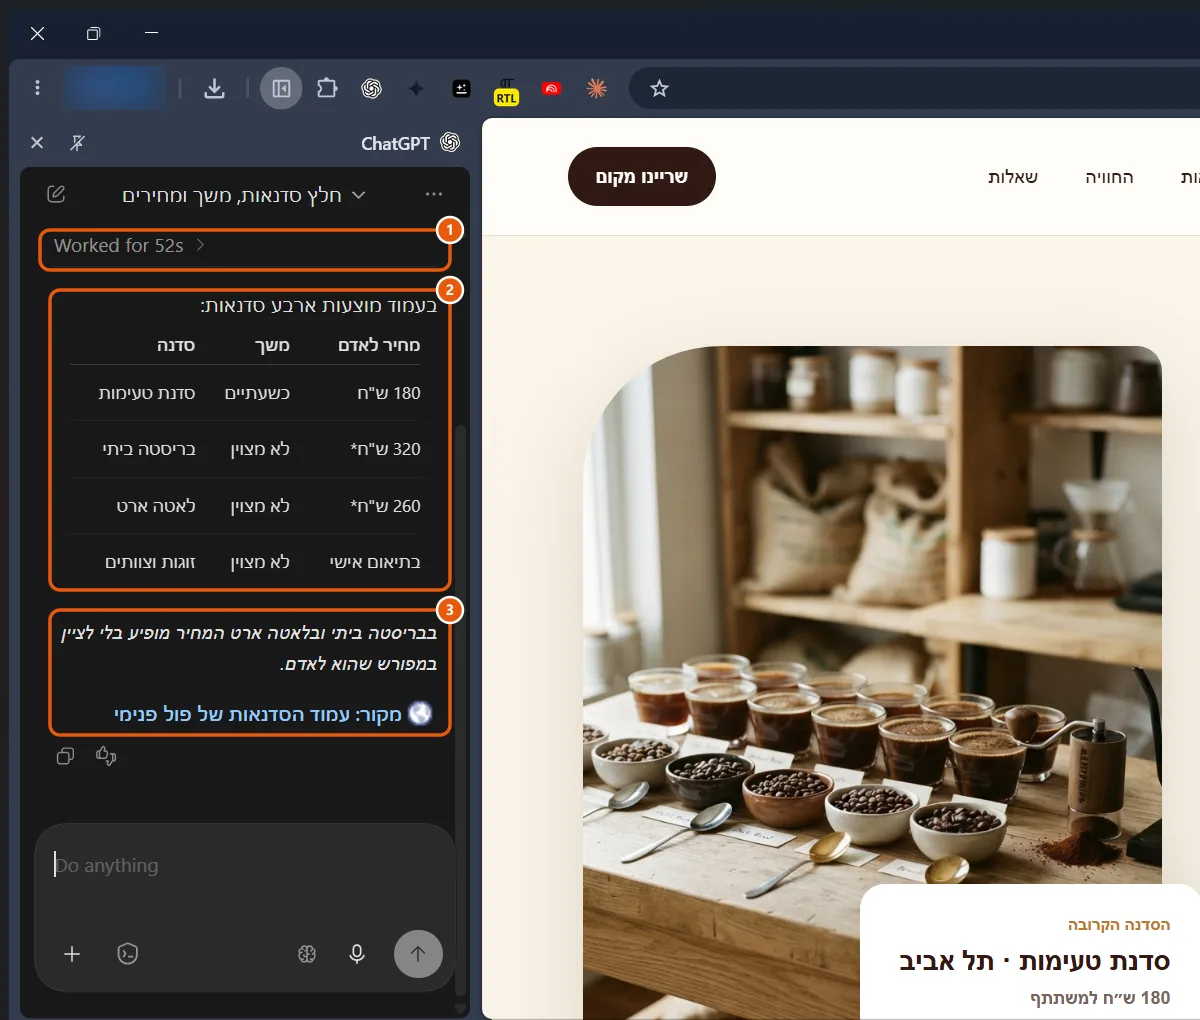Send message with the up-arrow button
The height and width of the screenshot is (1020, 1200).
point(418,954)
